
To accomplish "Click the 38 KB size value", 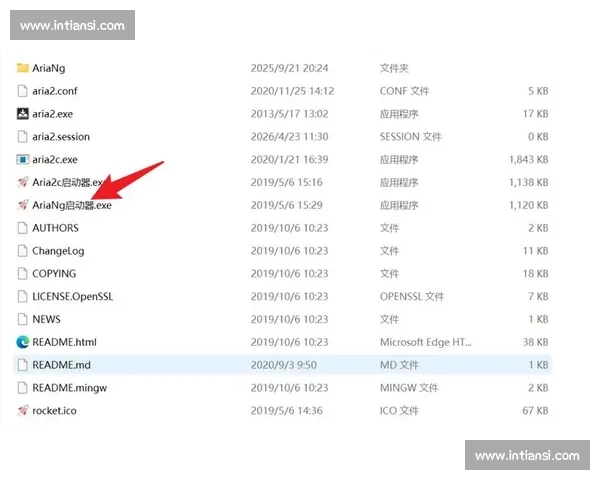I will tap(536, 342).
